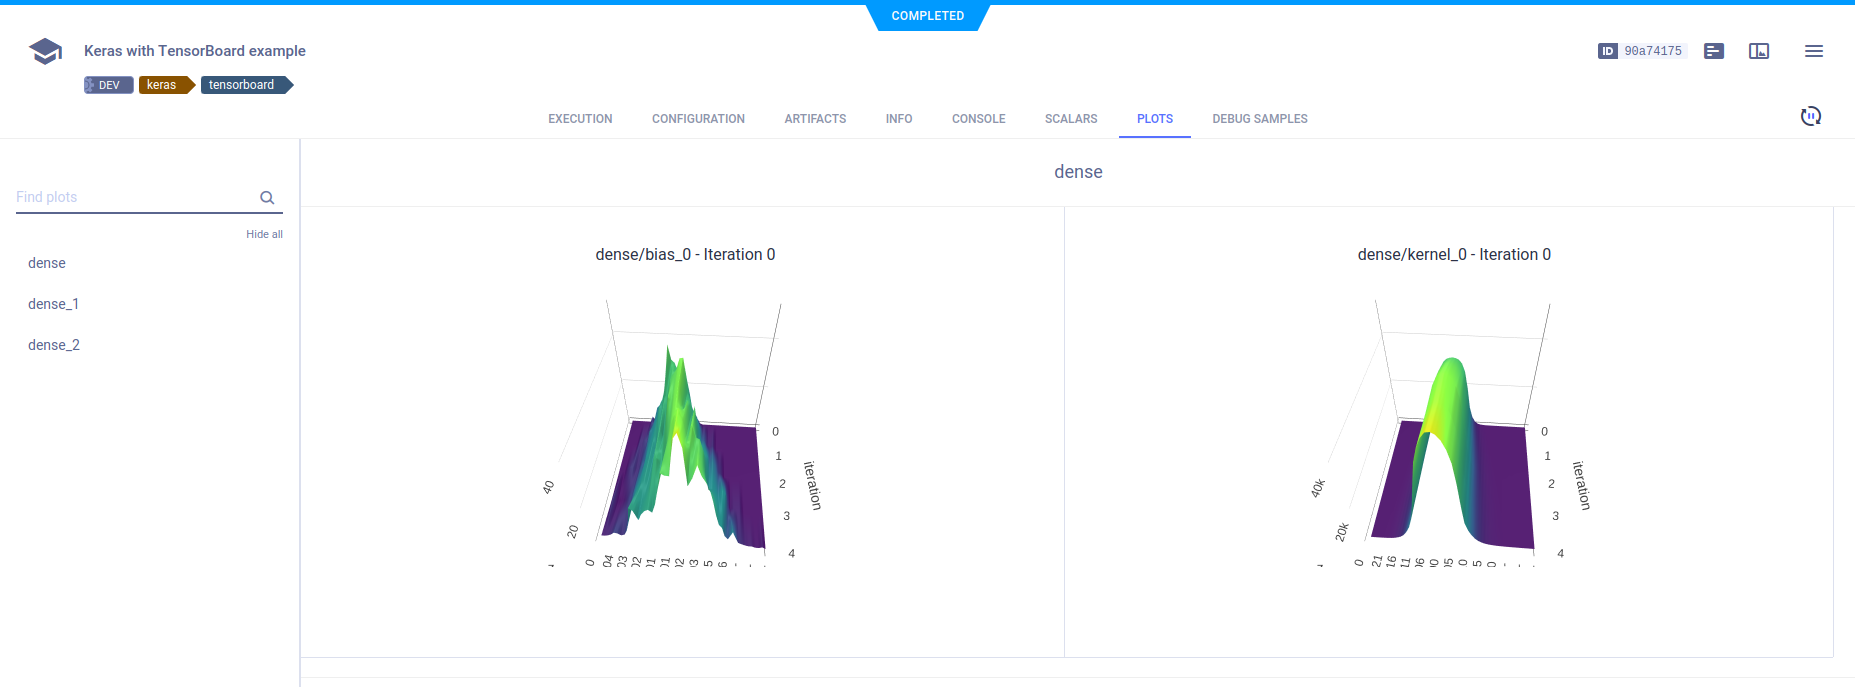The height and width of the screenshot is (687, 1855).
Task: Click the results panel view icon
Action: pos(1758,51)
